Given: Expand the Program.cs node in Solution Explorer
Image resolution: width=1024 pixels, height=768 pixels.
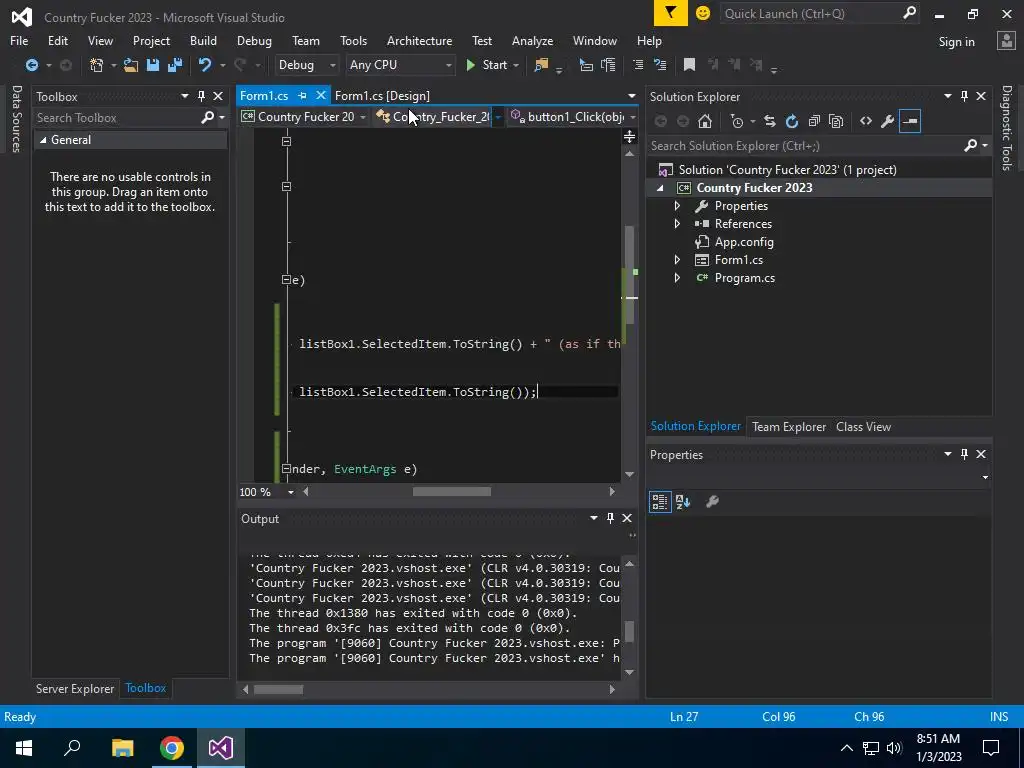Looking at the screenshot, I should [677, 278].
